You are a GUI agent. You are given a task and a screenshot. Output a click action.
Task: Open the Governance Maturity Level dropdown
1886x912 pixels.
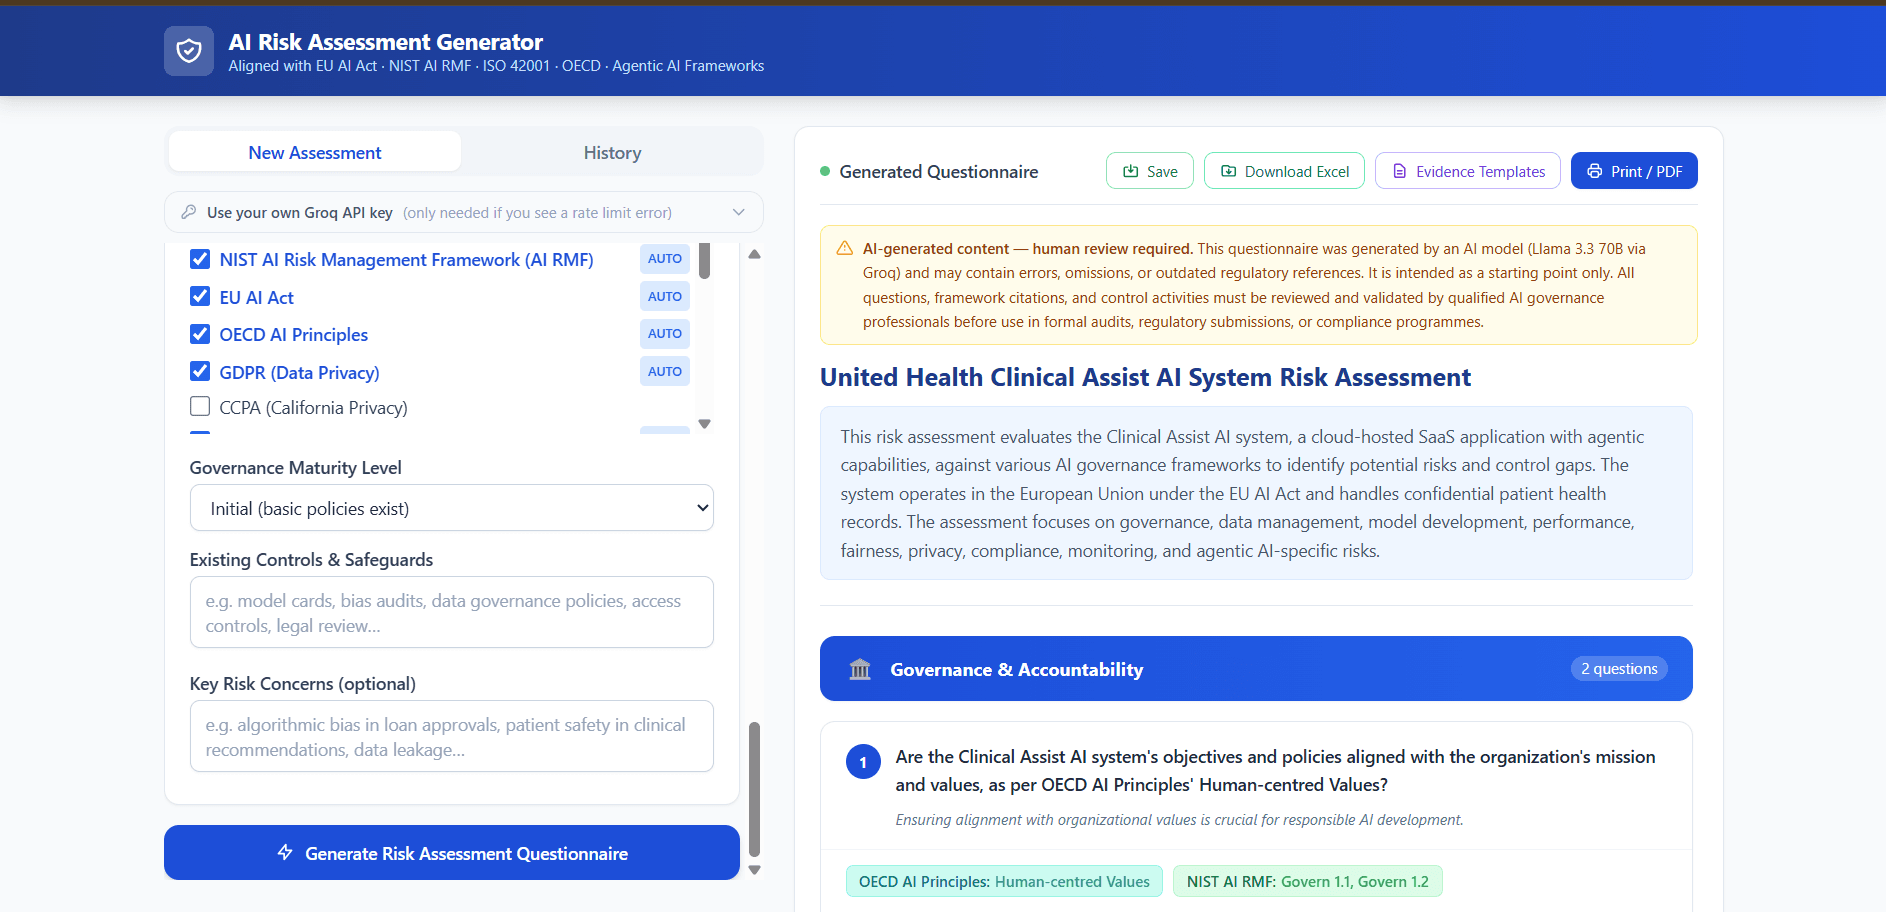[452, 508]
